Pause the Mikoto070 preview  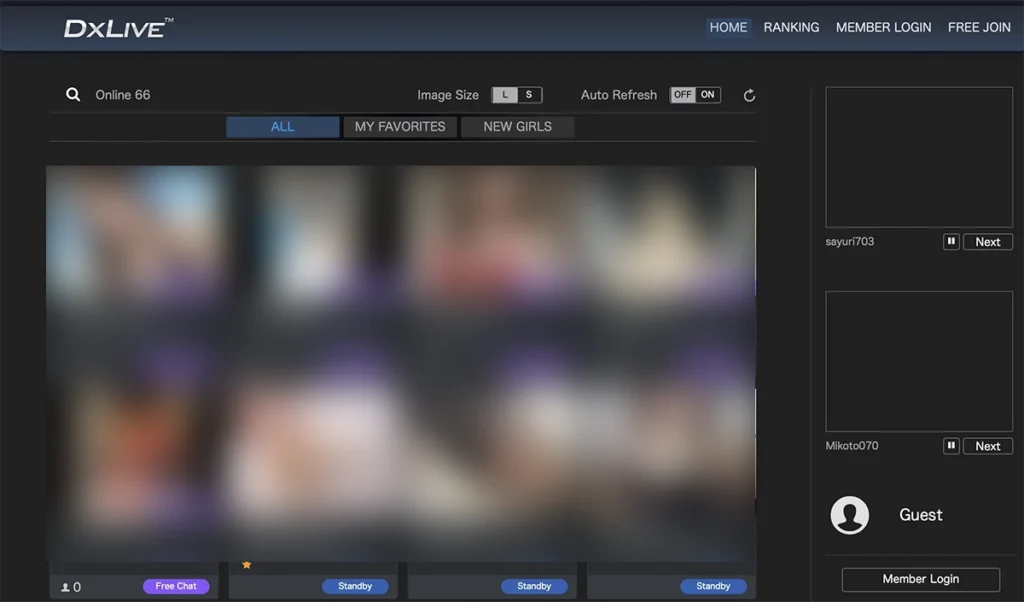pos(951,446)
